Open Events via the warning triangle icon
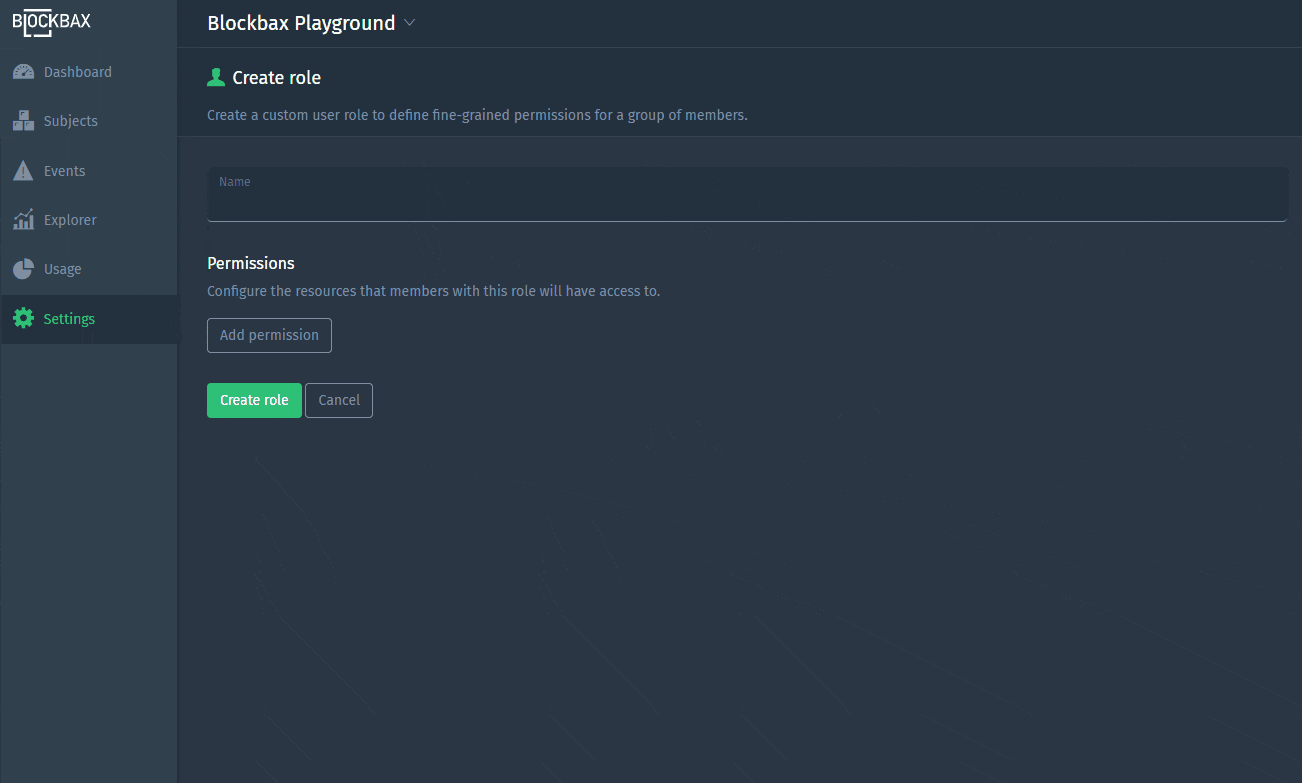1302x783 pixels. pos(23,170)
